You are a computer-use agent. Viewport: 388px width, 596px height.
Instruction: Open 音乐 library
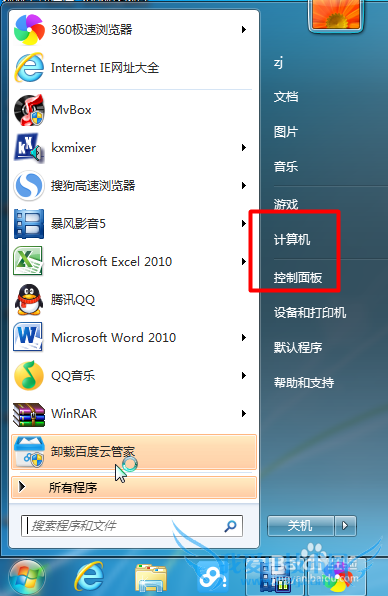click(286, 166)
